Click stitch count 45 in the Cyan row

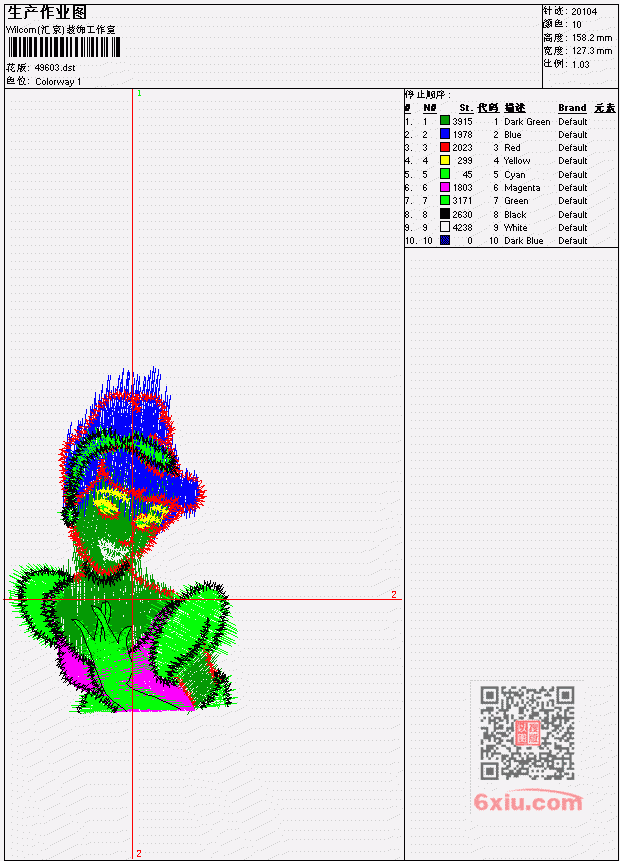coord(467,175)
